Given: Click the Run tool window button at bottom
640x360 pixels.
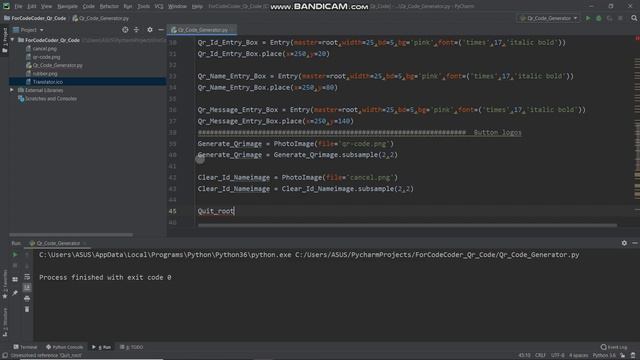Looking at the screenshot, I should click(x=101, y=347).
